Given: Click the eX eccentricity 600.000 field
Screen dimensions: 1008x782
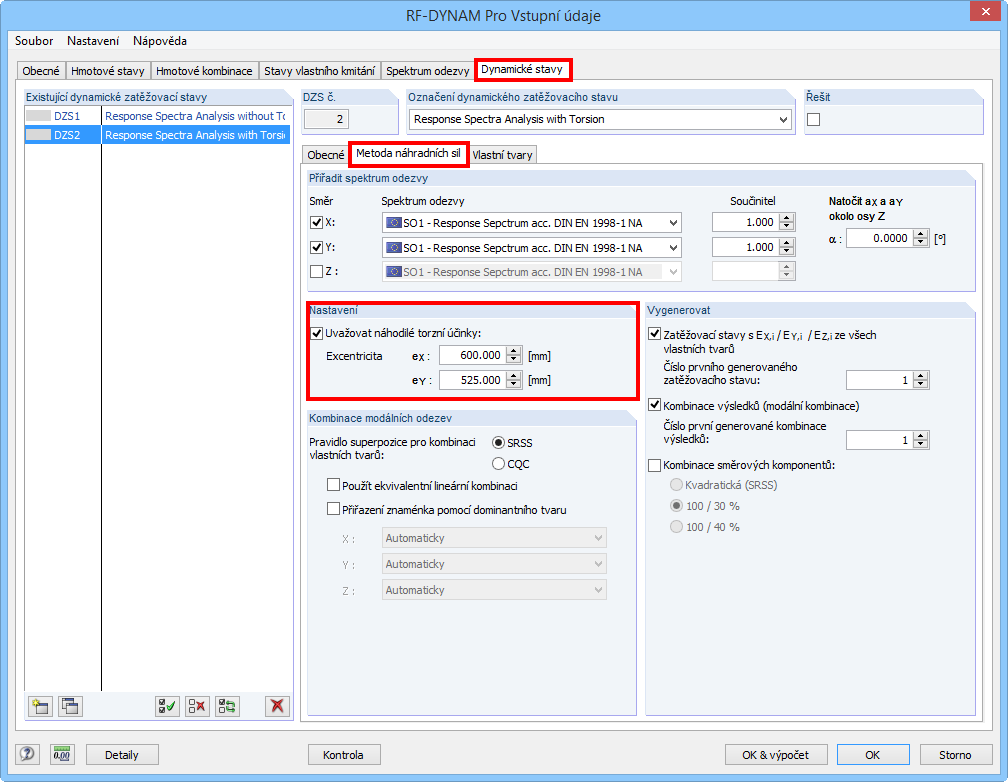Looking at the screenshot, I should [x=473, y=355].
